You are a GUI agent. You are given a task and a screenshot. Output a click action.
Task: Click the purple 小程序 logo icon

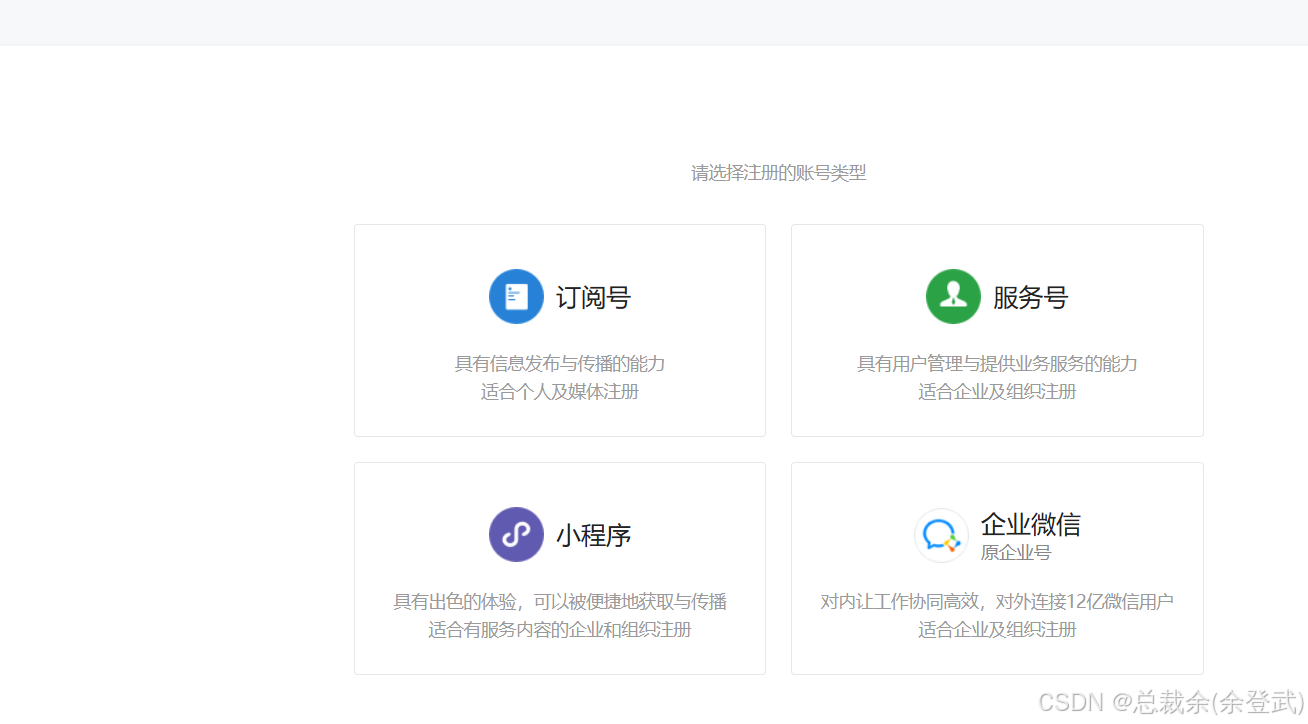516,535
